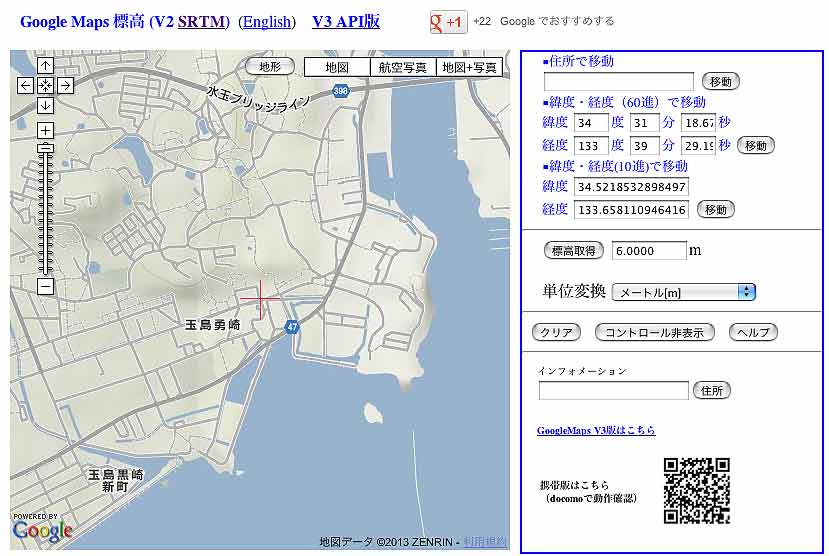
Task: Click the route 47 shield on map
Action: tap(292, 327)
